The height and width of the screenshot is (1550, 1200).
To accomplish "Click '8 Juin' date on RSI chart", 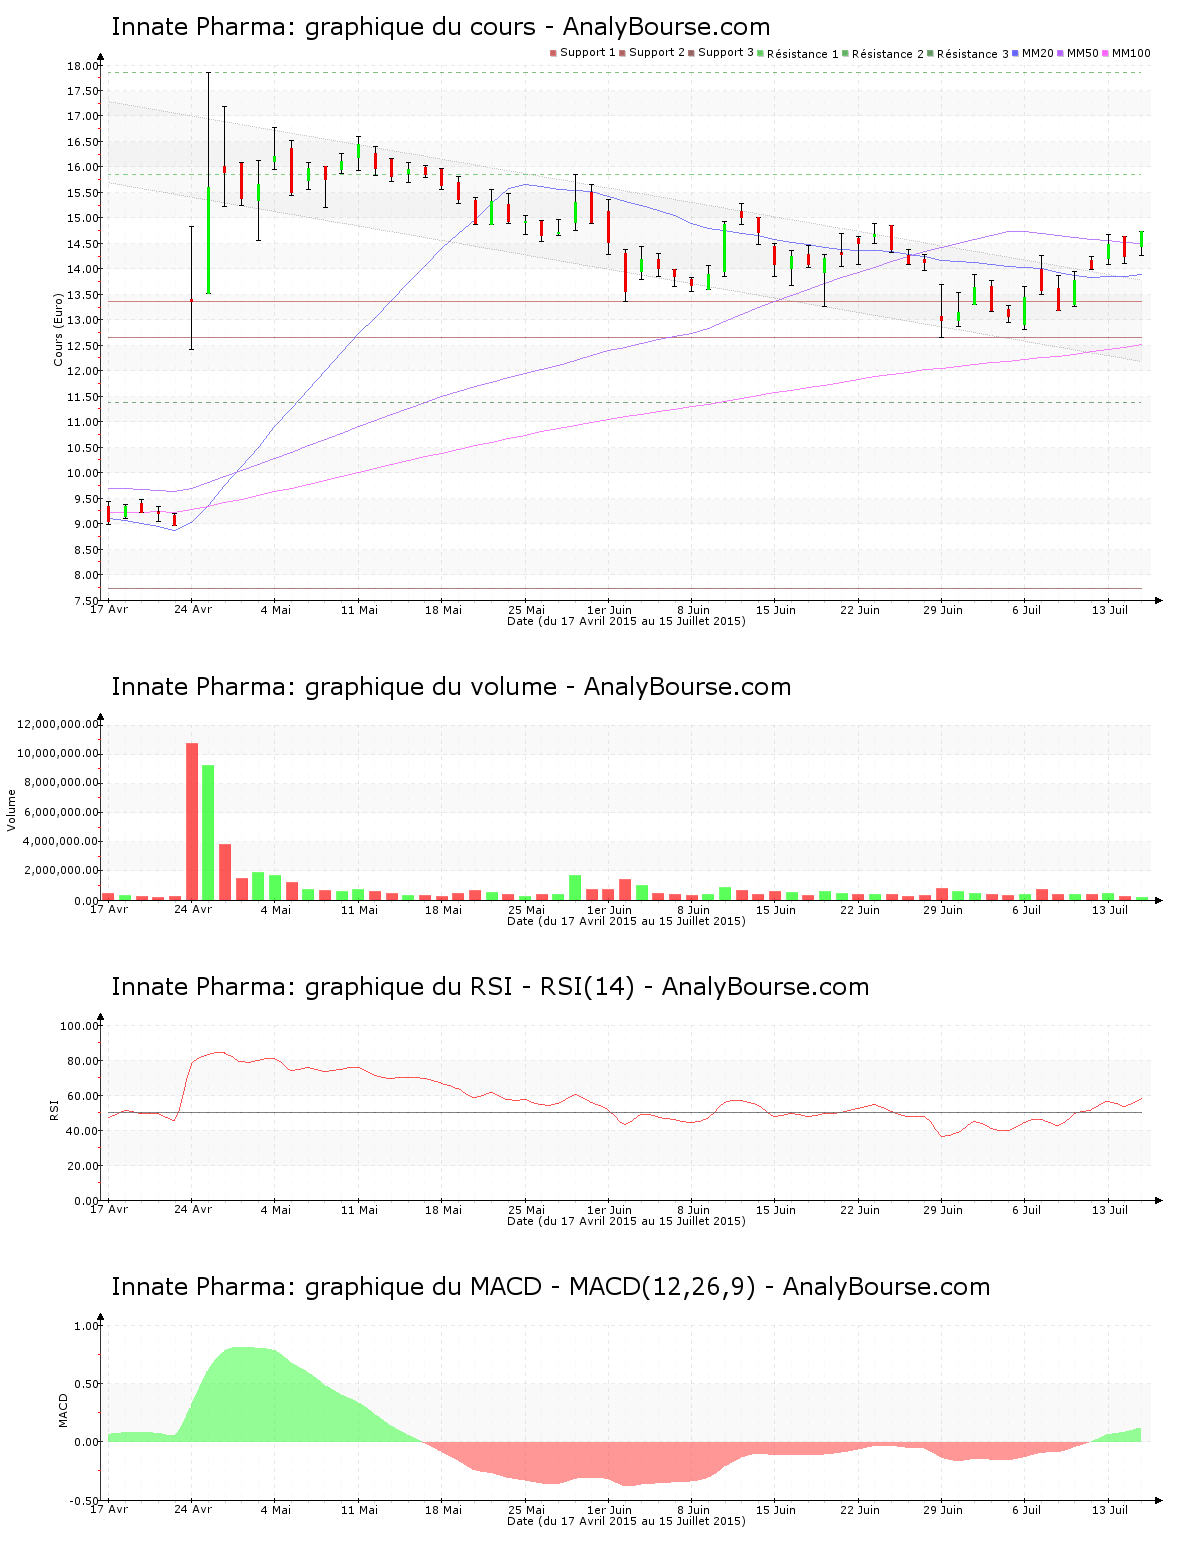I will [x=693, y=1210].
